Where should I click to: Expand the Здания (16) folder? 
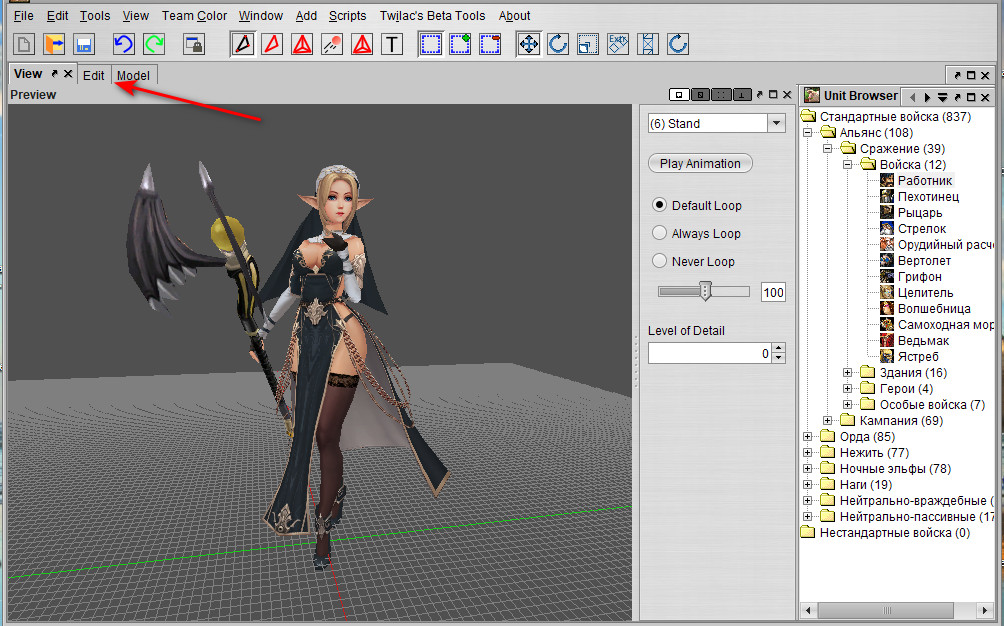848,373
